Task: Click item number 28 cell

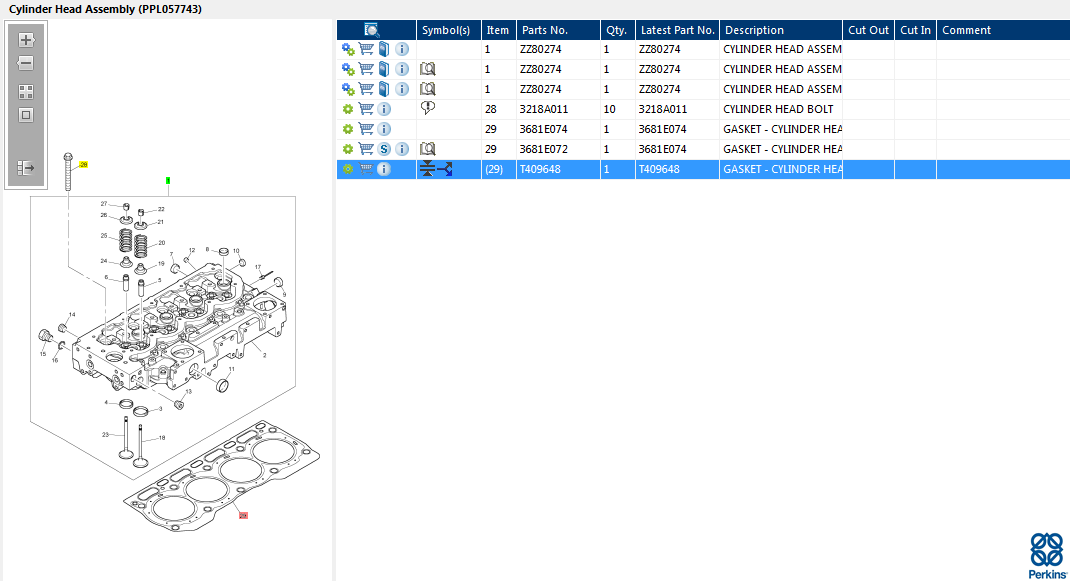Action: [499, 109]
